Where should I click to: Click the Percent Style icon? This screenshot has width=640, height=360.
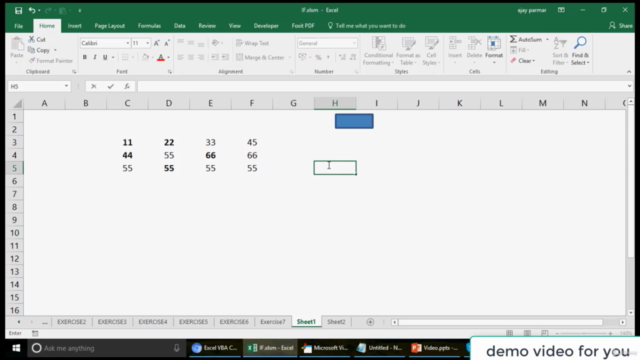(x=318, y=58)
